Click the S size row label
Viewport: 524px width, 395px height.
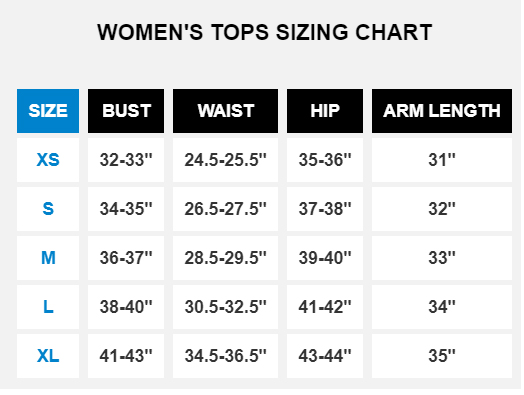click(48, 209)
